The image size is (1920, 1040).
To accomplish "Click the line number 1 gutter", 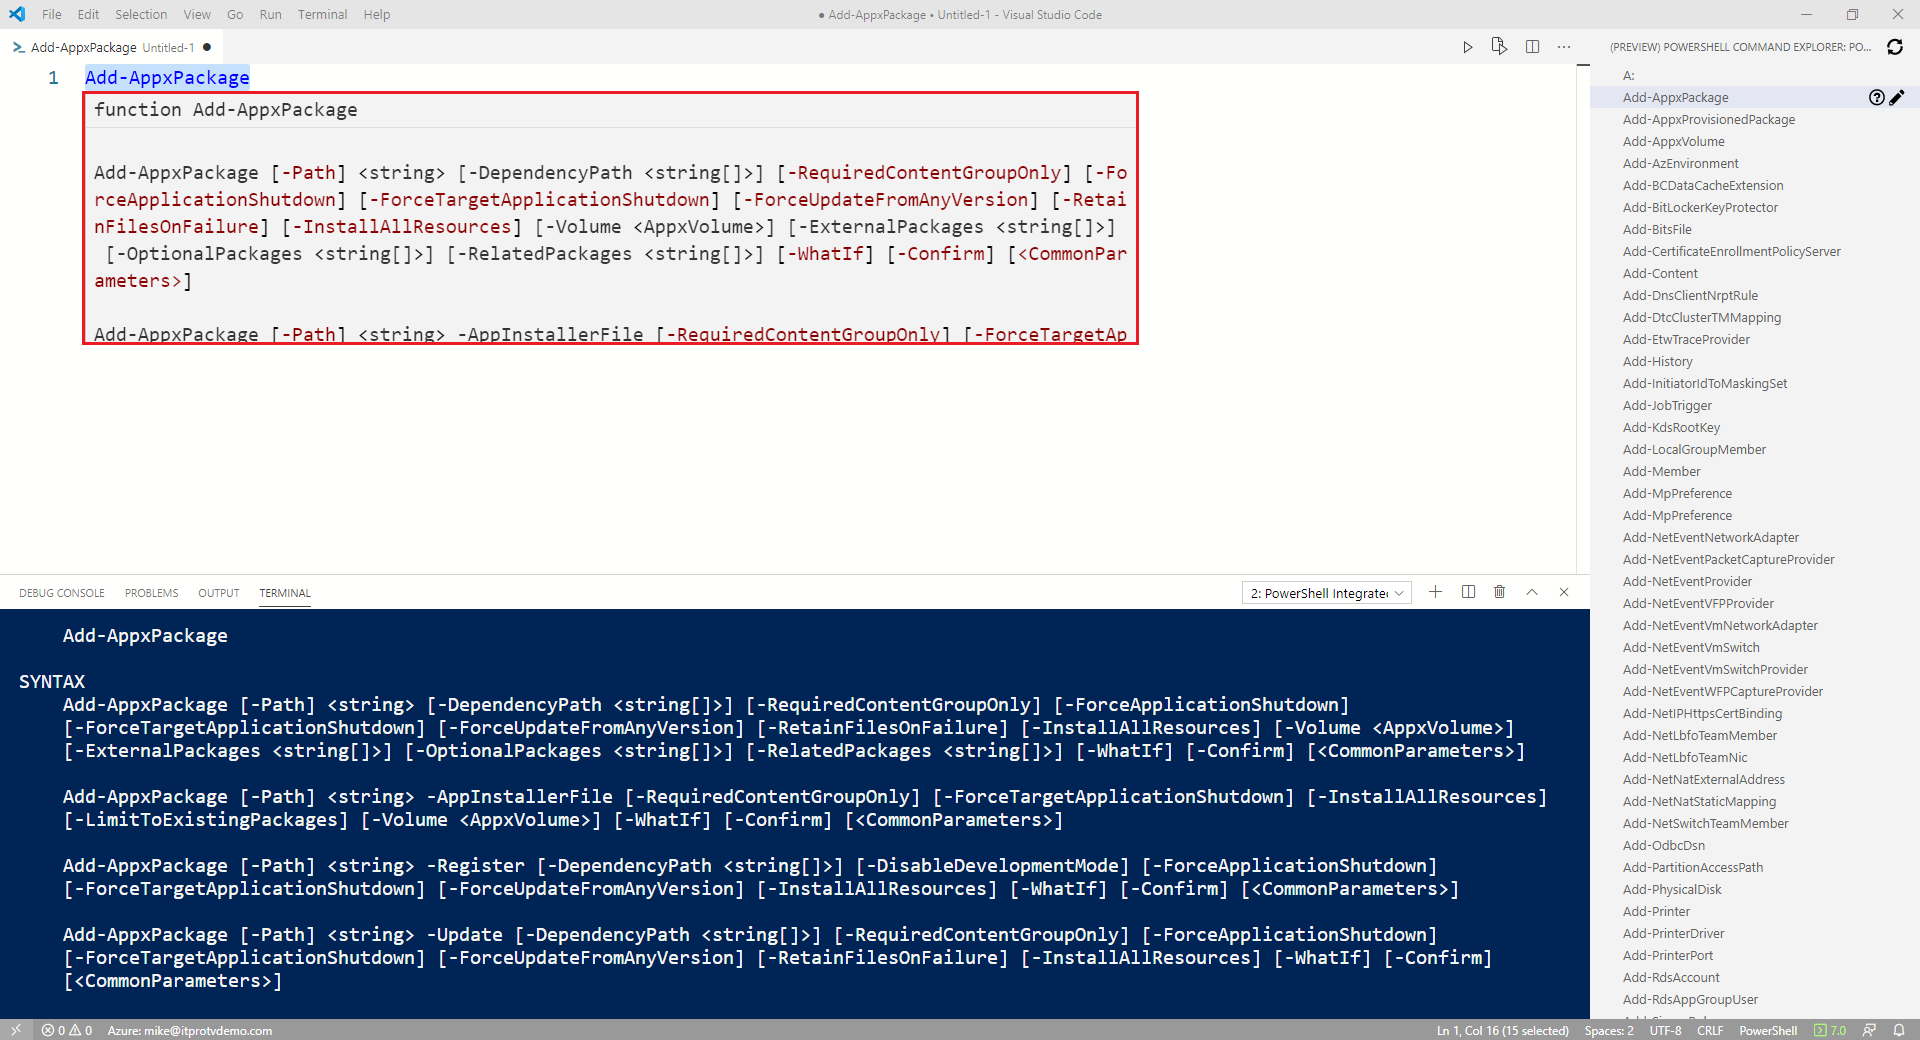I will [x=53, y=77].
